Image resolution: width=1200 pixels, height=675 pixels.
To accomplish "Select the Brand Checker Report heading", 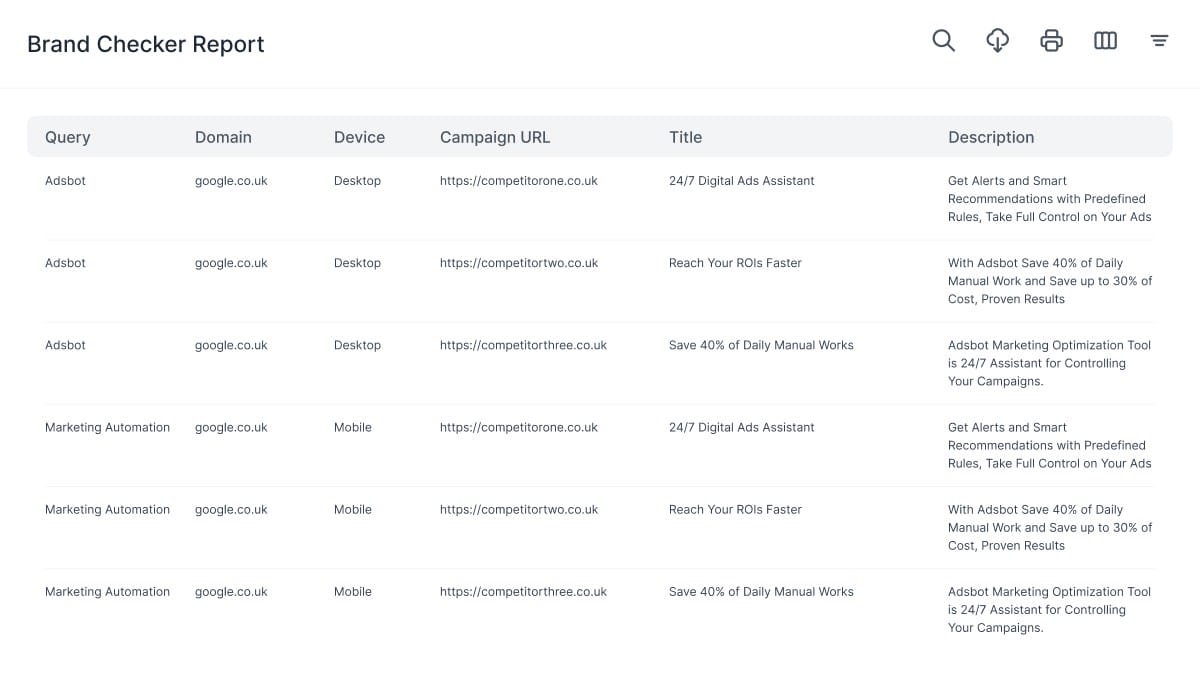I will (146, 44).
